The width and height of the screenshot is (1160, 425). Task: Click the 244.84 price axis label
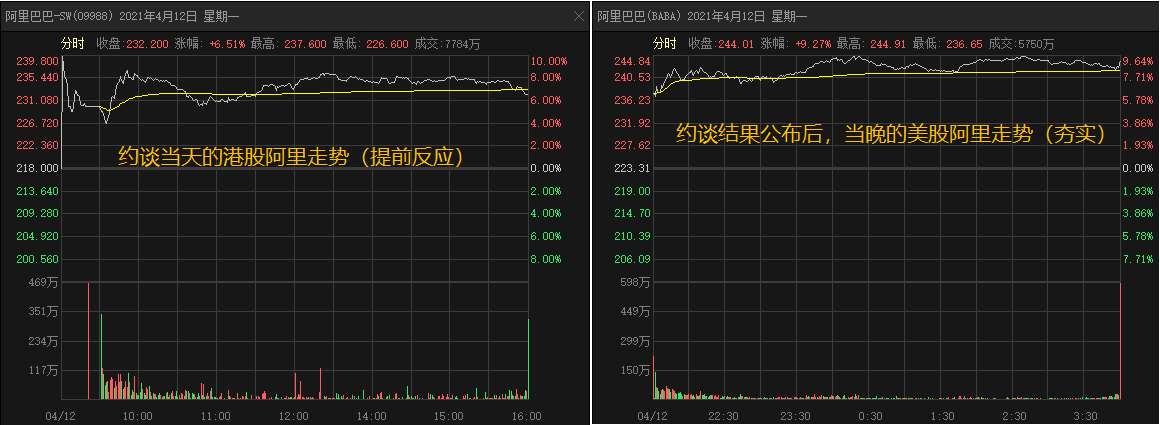pyautogui.click(x=633, y=61)
